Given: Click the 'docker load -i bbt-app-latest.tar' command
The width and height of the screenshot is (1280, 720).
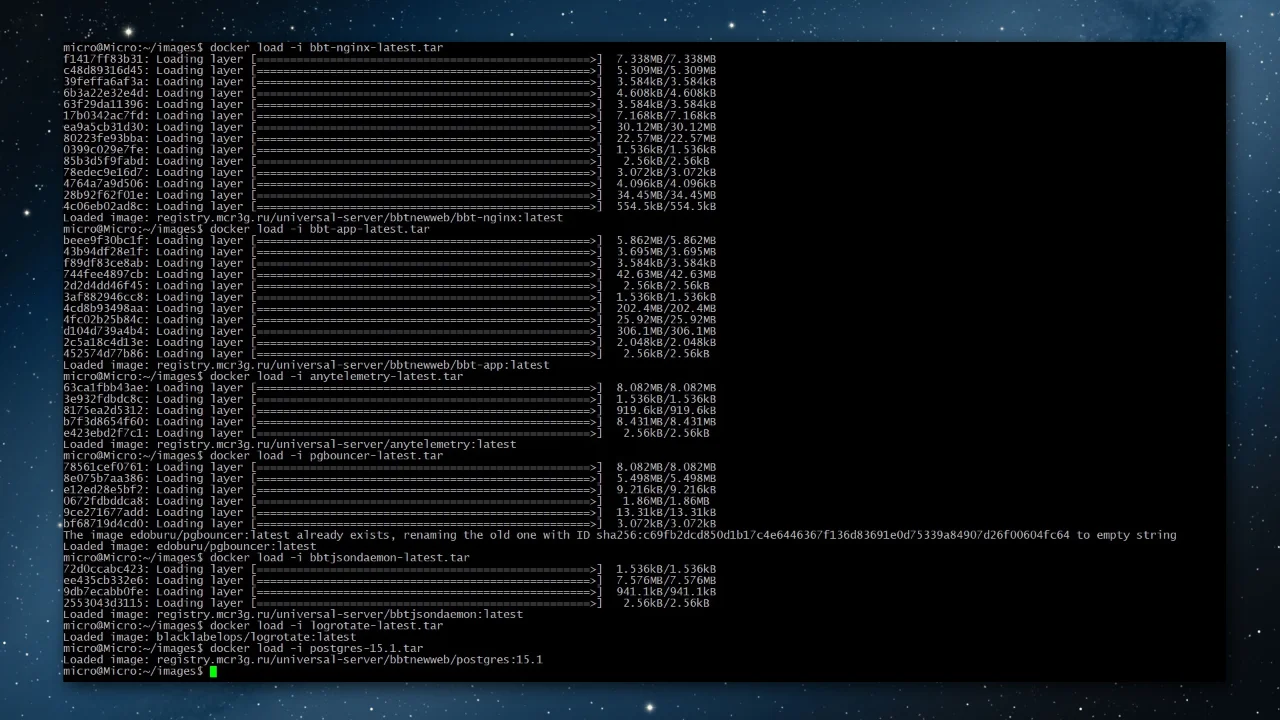Looking at the screenshot, I should 319,229.
